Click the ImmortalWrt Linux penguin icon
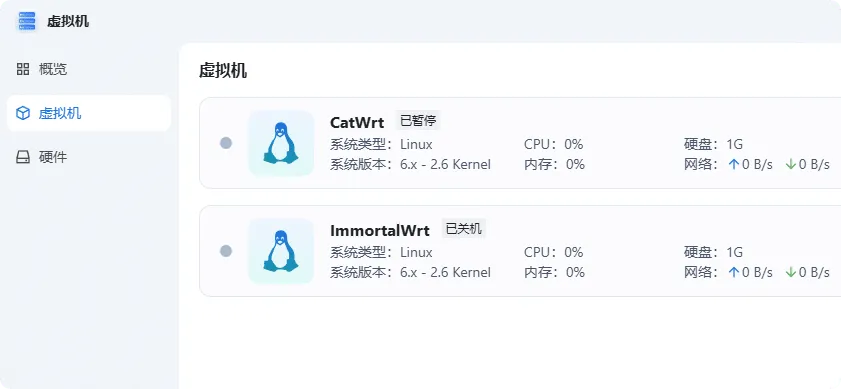Image resolution: width=841 pixels, height=389 pixels. coord(281,251)
